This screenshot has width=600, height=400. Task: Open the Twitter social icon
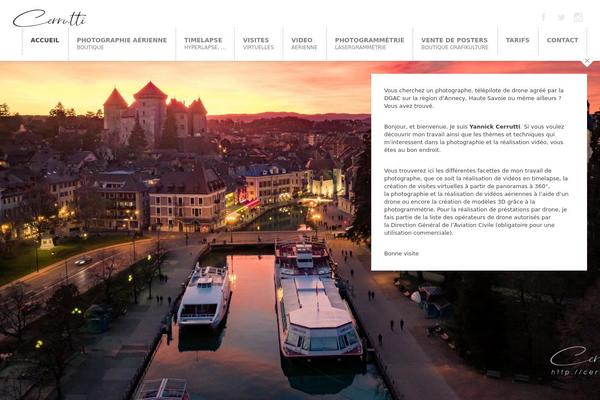[x=561, y=17]
